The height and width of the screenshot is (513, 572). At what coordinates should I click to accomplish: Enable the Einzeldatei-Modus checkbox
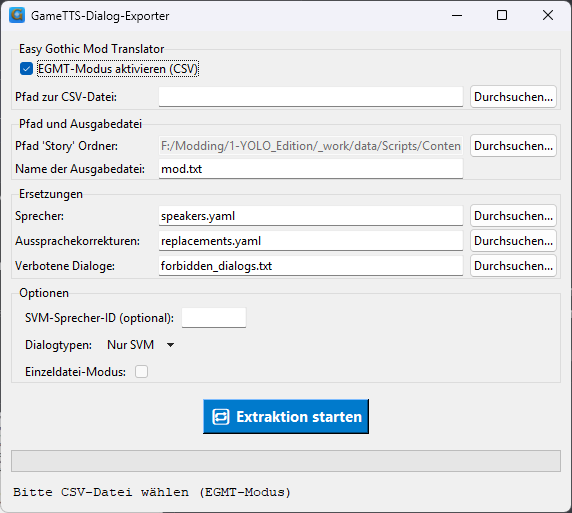[142, 372]
